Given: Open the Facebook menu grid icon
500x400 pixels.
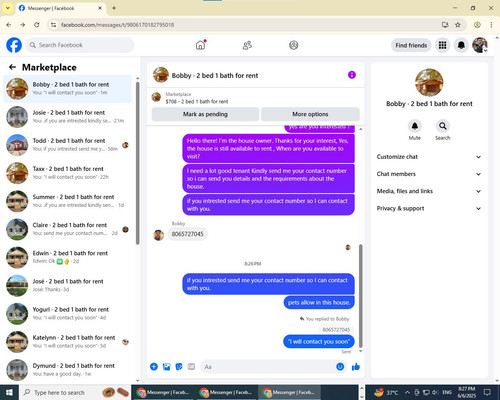Looking at the screenshot, I should pos(442,45).
